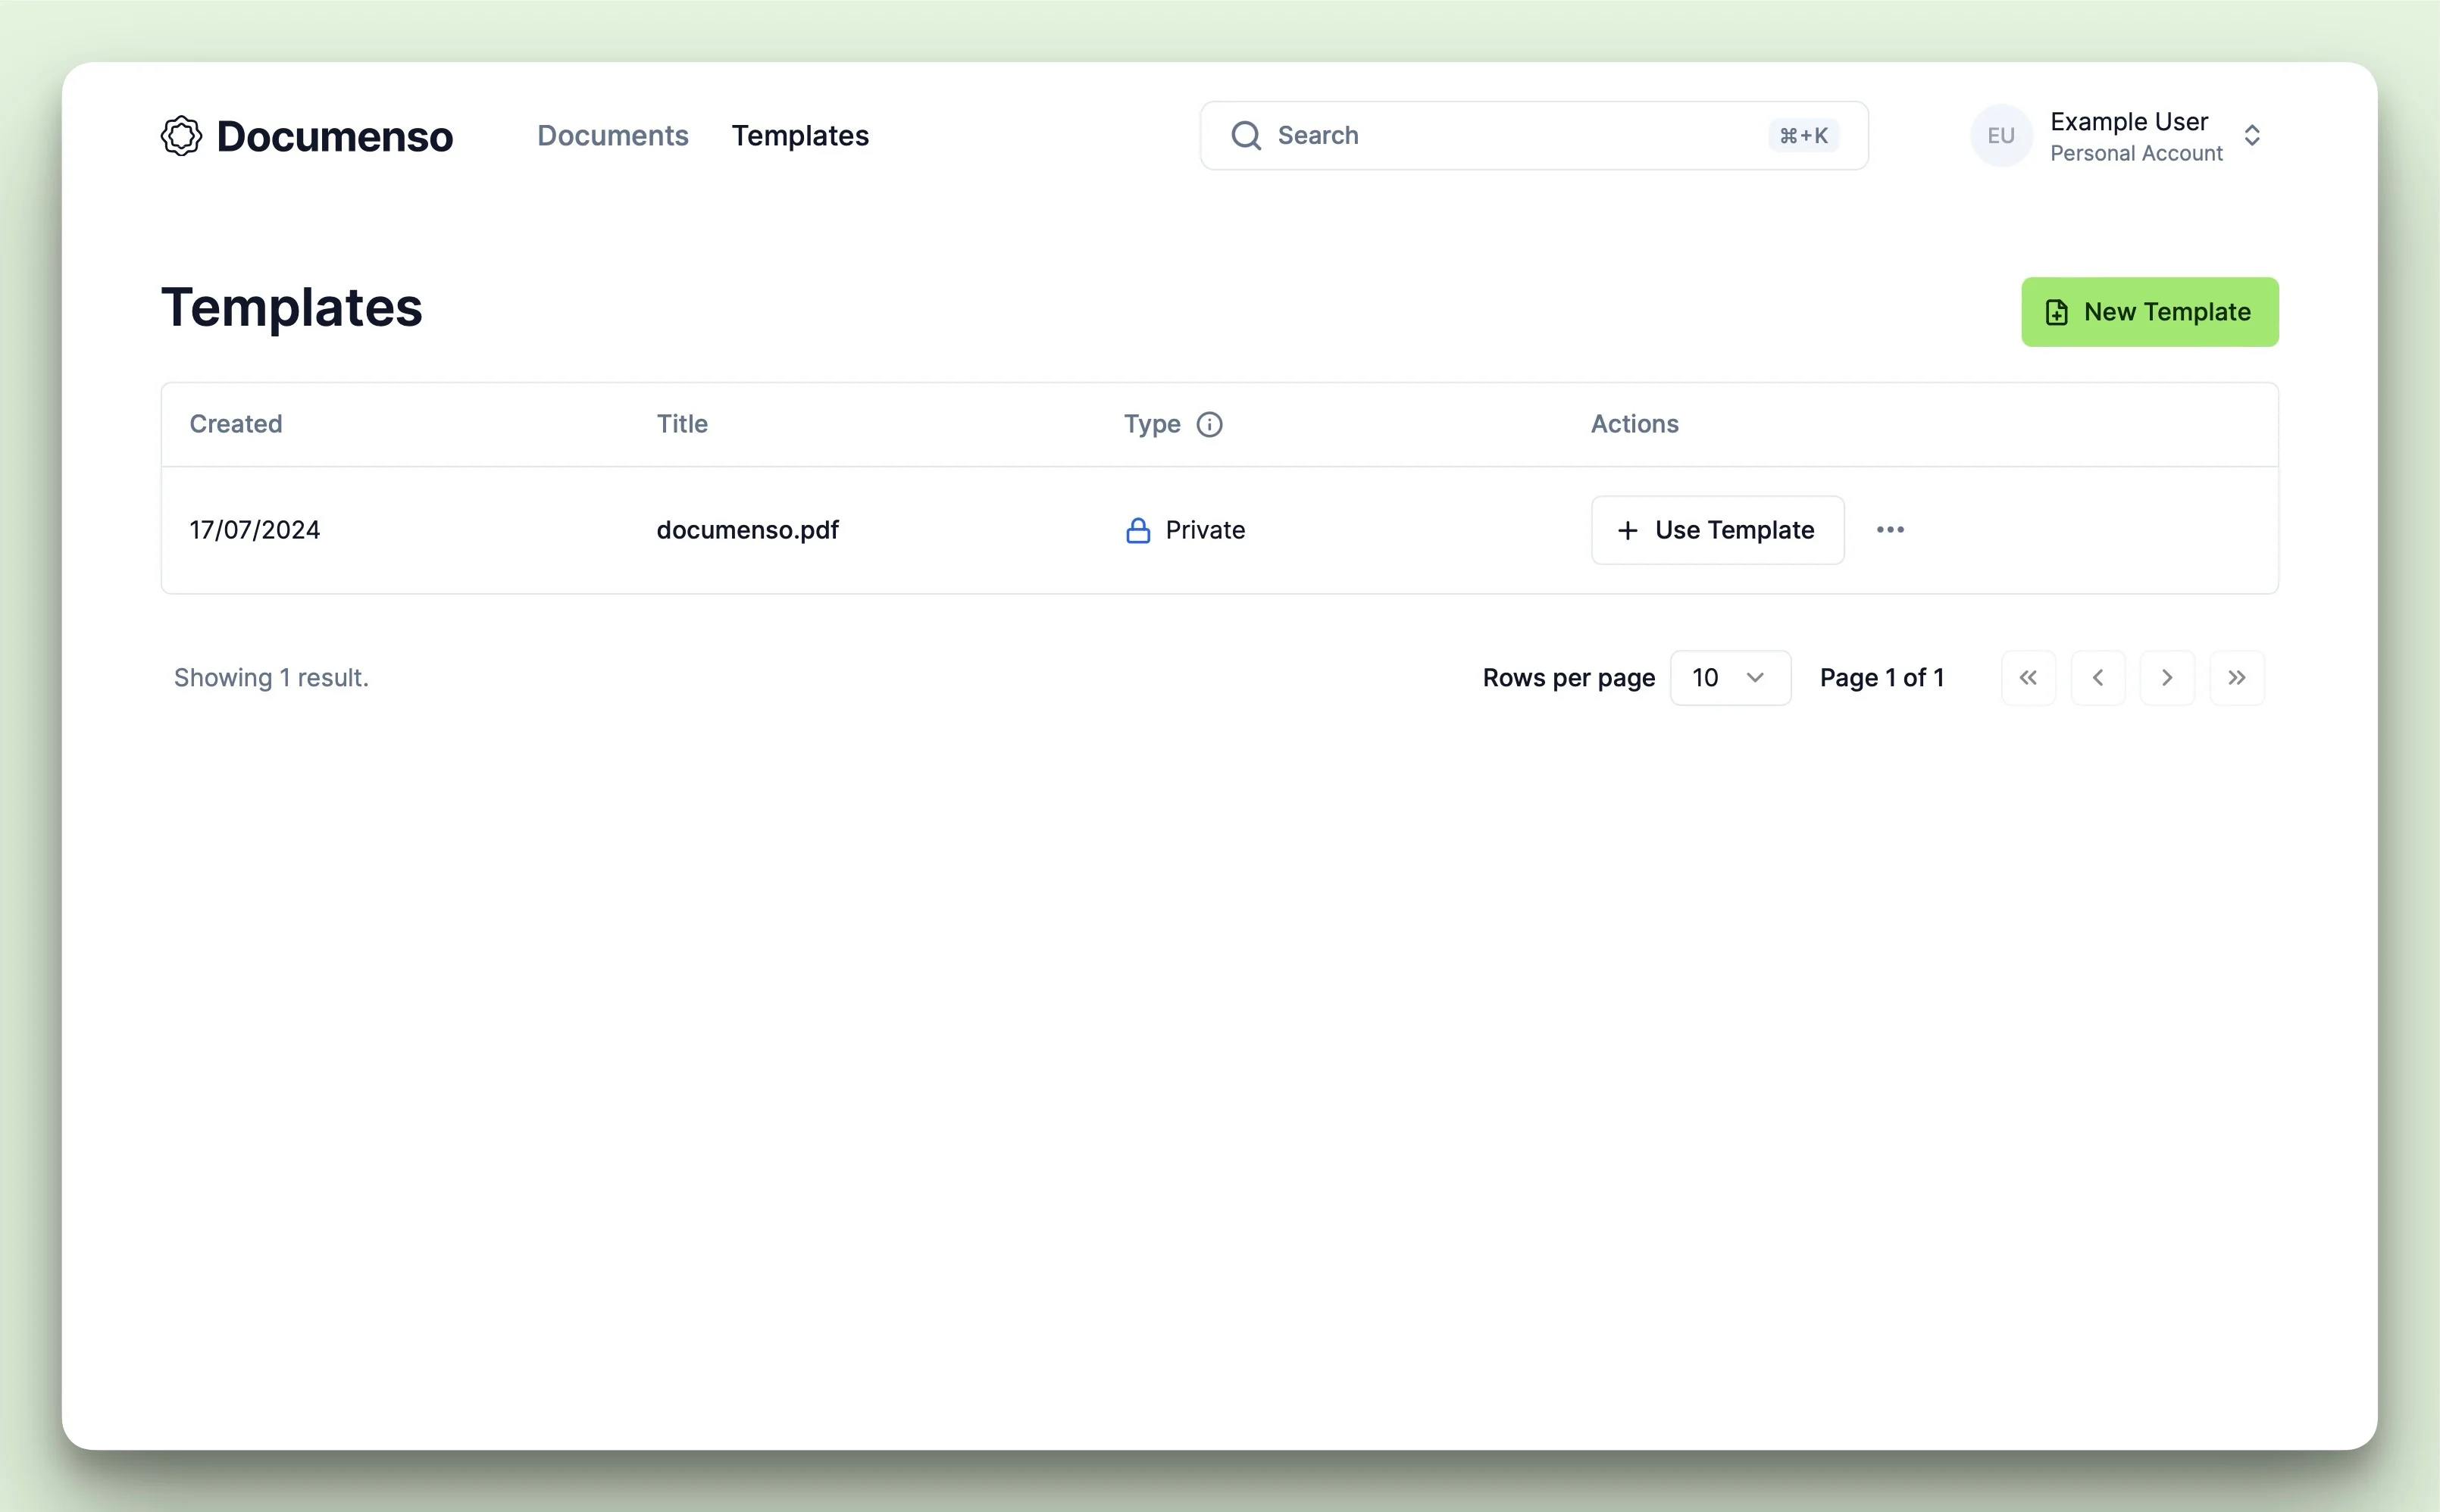This screenshot has height=1512, width=2440.
Task: Expand the Example User account switcher
Action: (2251, 136)
